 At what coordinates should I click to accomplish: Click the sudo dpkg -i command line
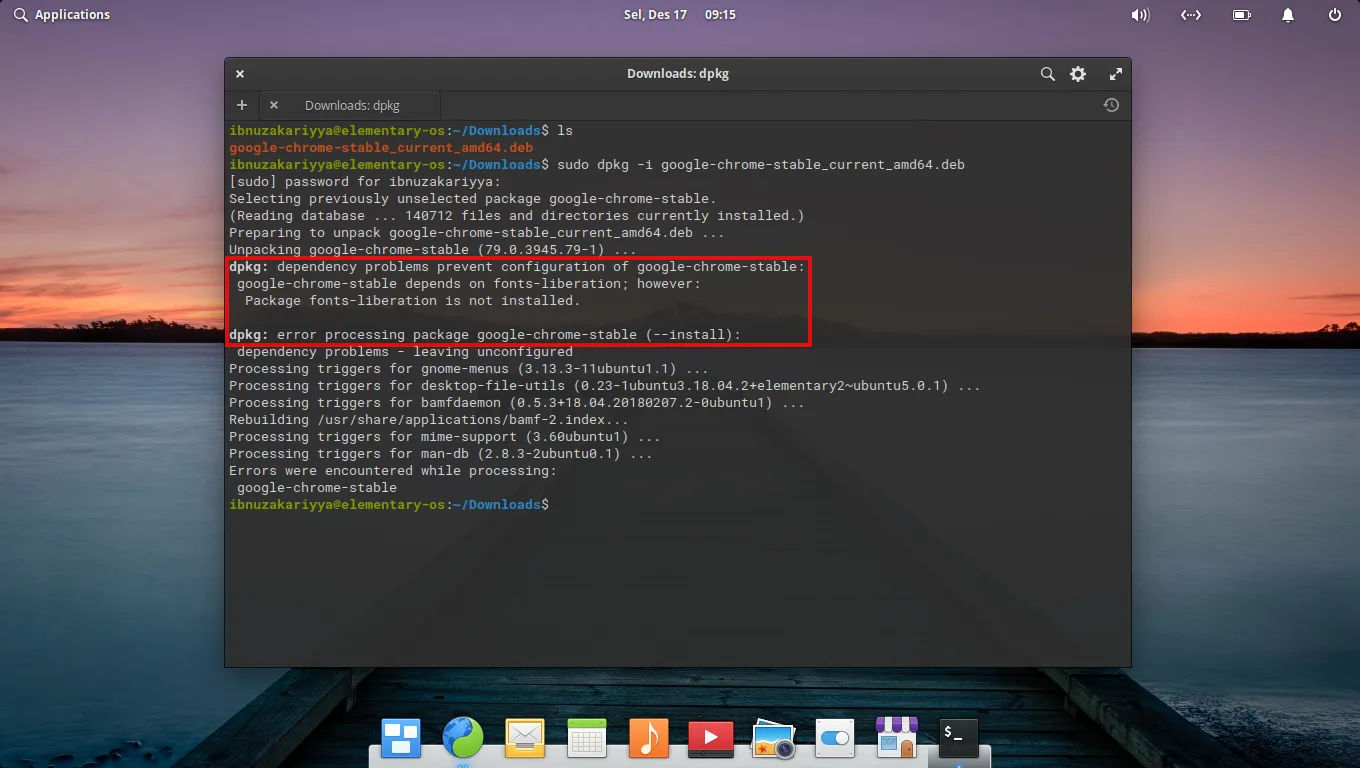click(x=597, y=164)
